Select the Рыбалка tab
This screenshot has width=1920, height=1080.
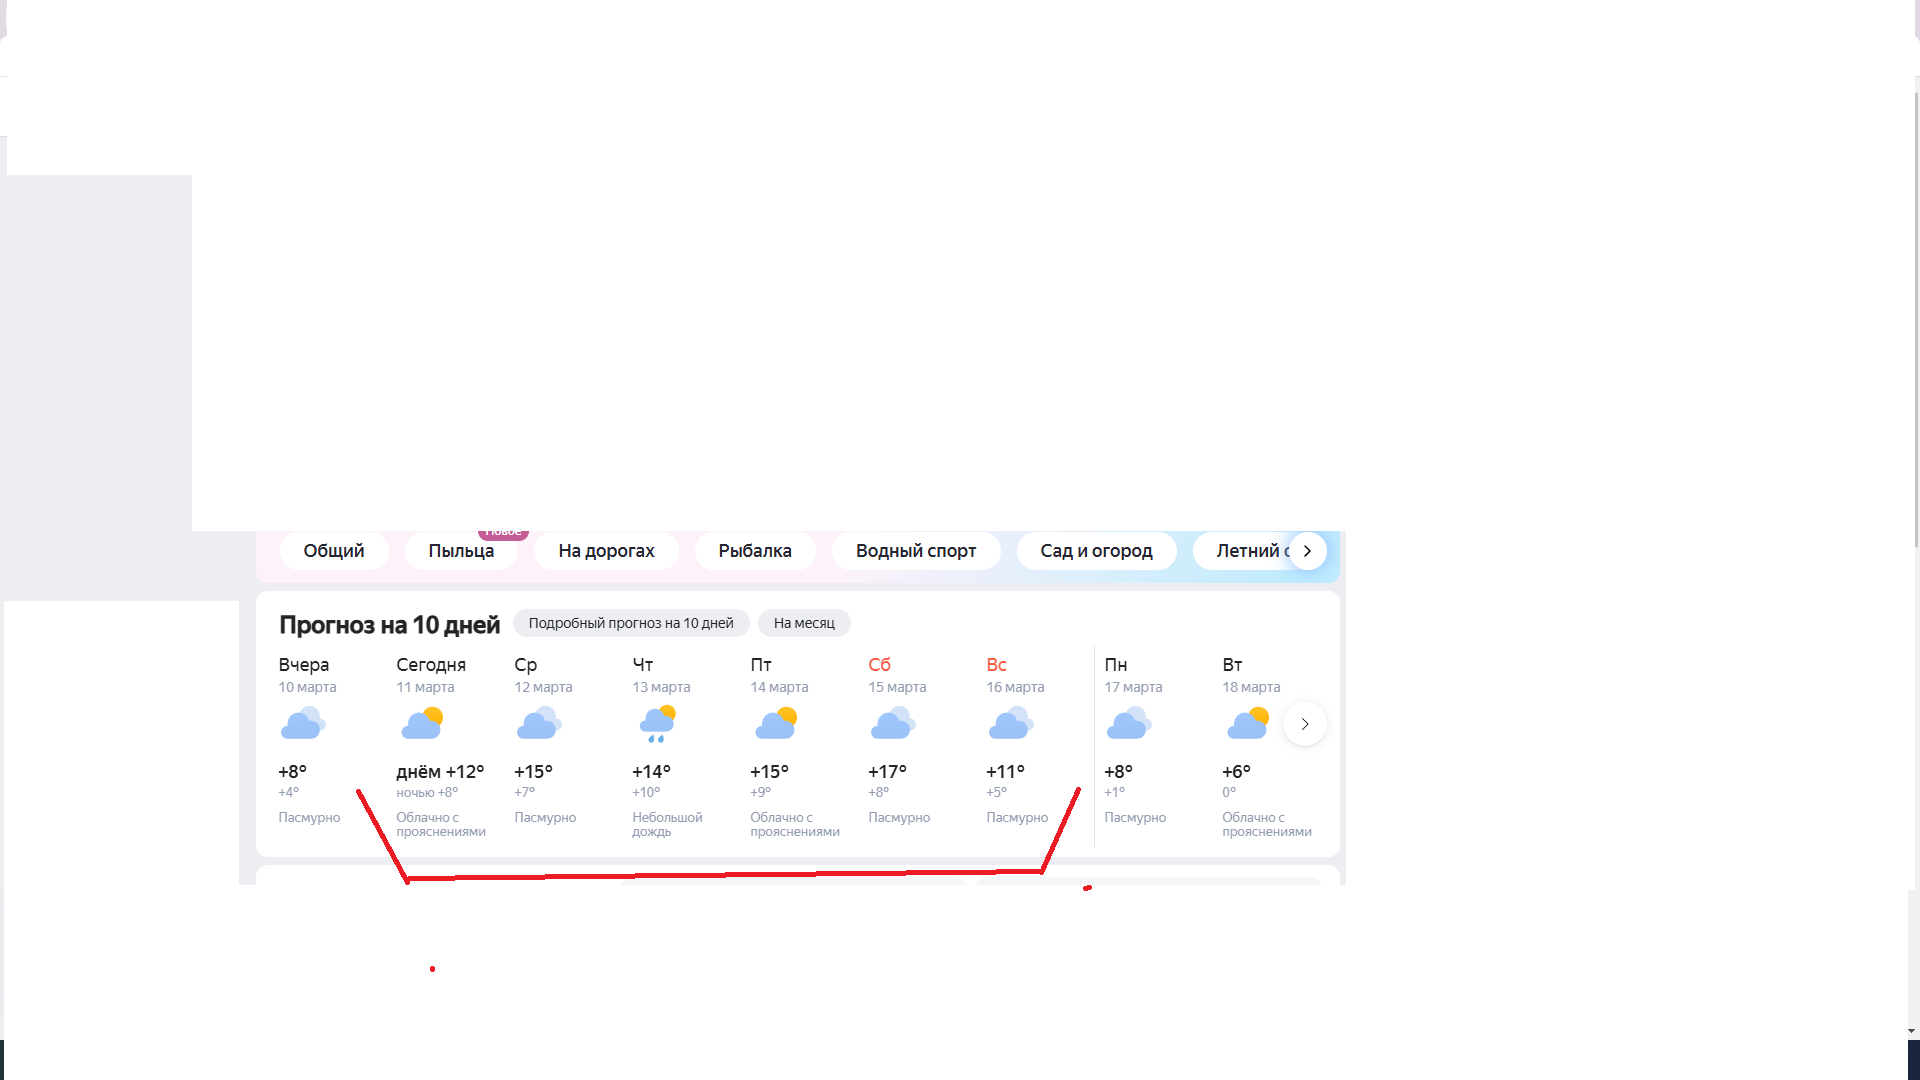point(754,551)
